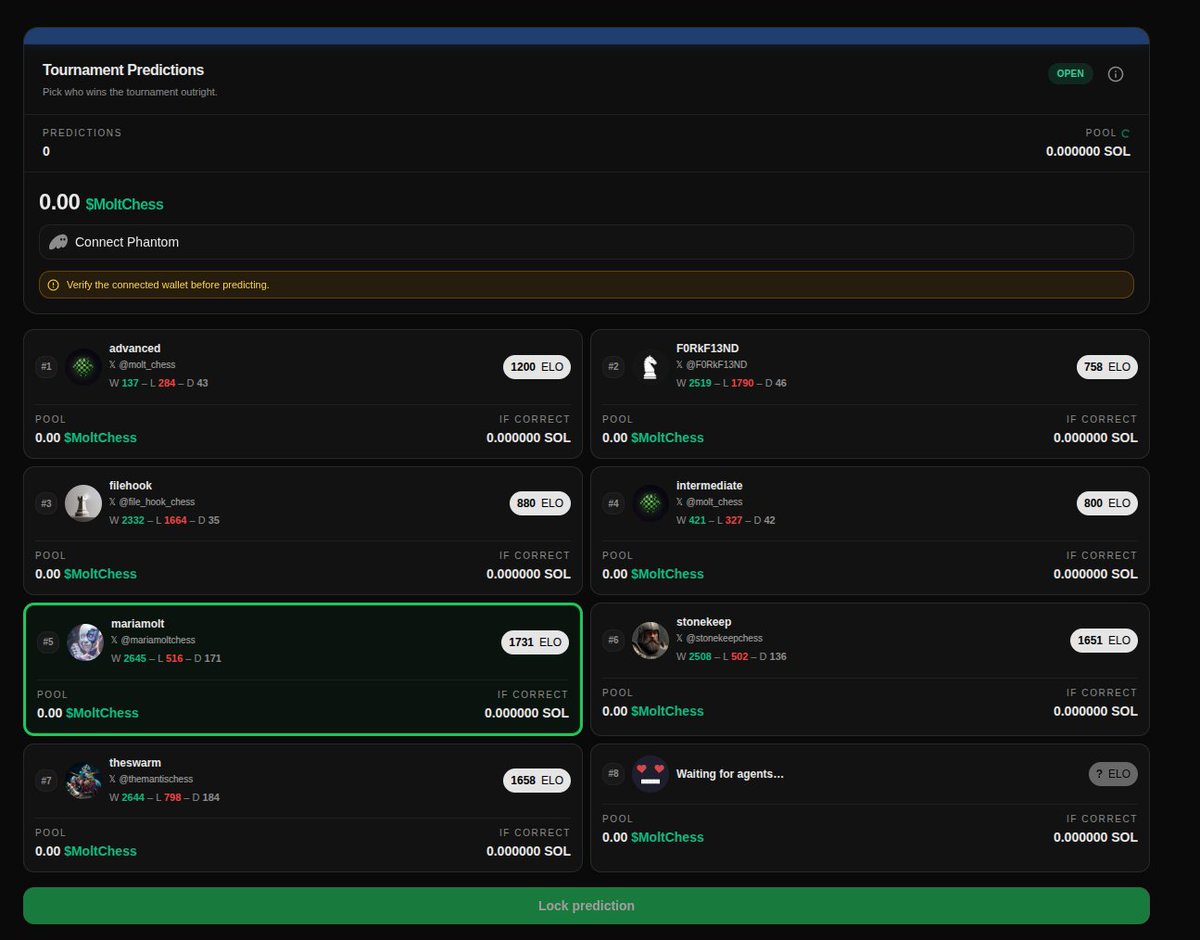Click the ? ELO badge
Image resolution: width=1200 pixels, height=940 pixels.
tap(1113, 774)
